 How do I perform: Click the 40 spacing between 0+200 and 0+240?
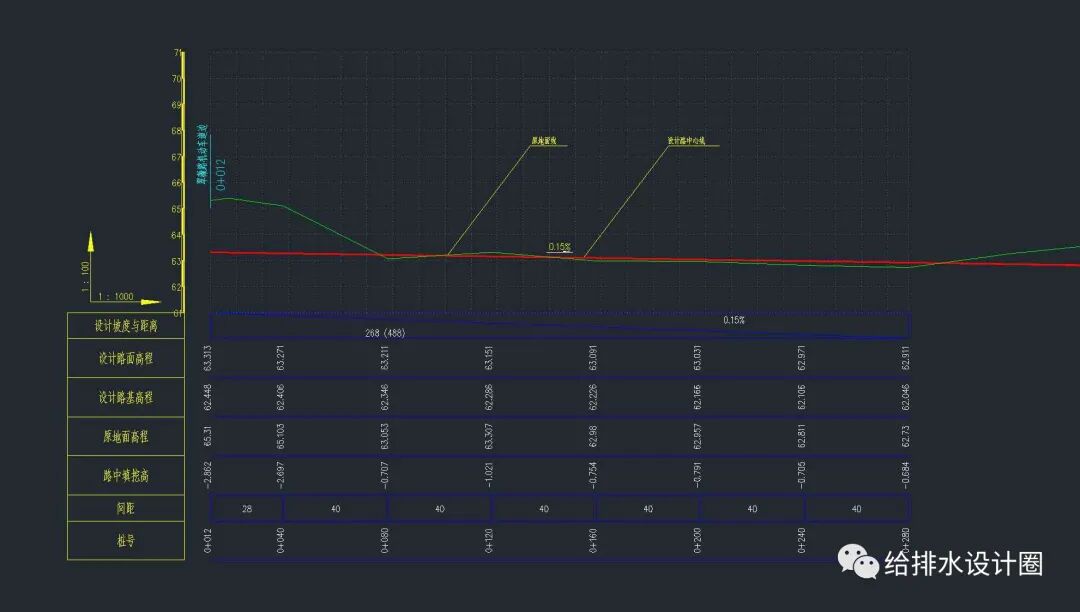click(752, 509)
